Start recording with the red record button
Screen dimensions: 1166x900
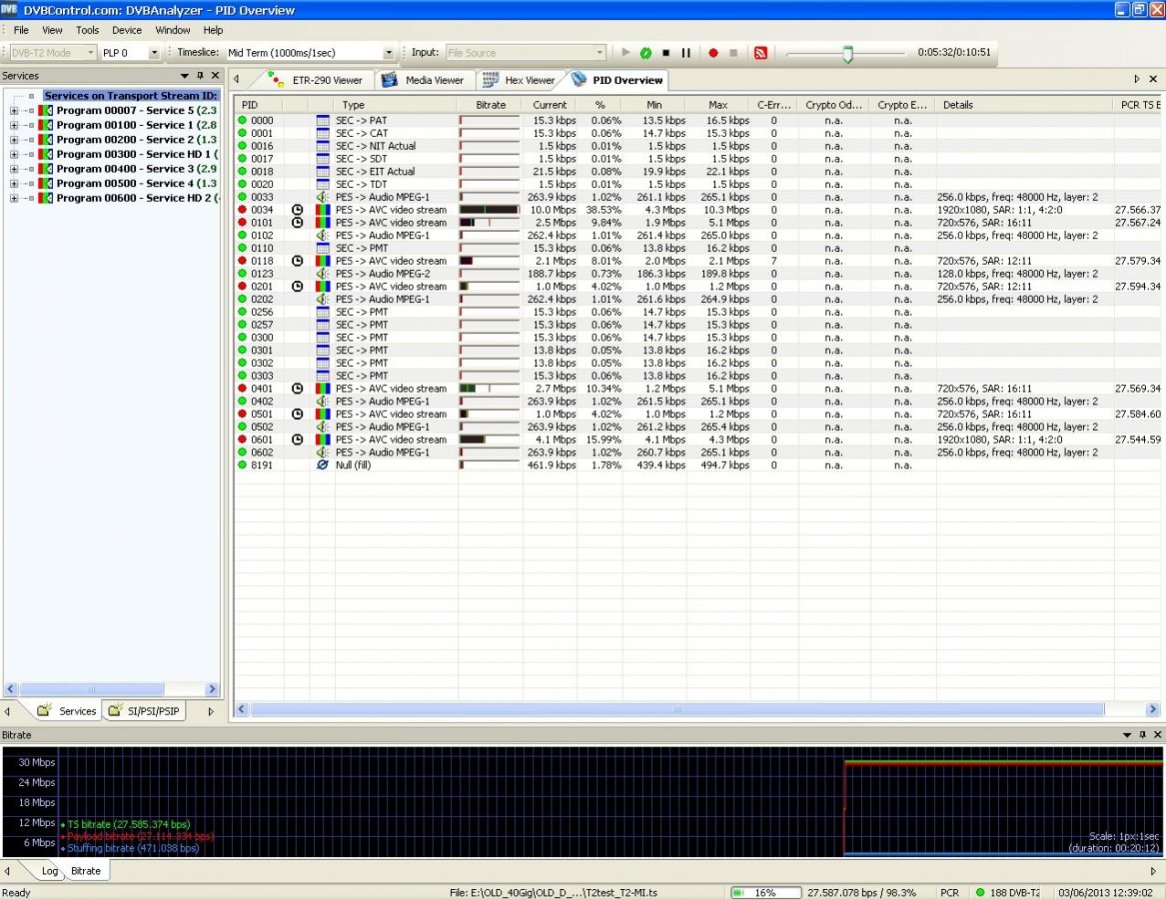click(x=713, y=53)
